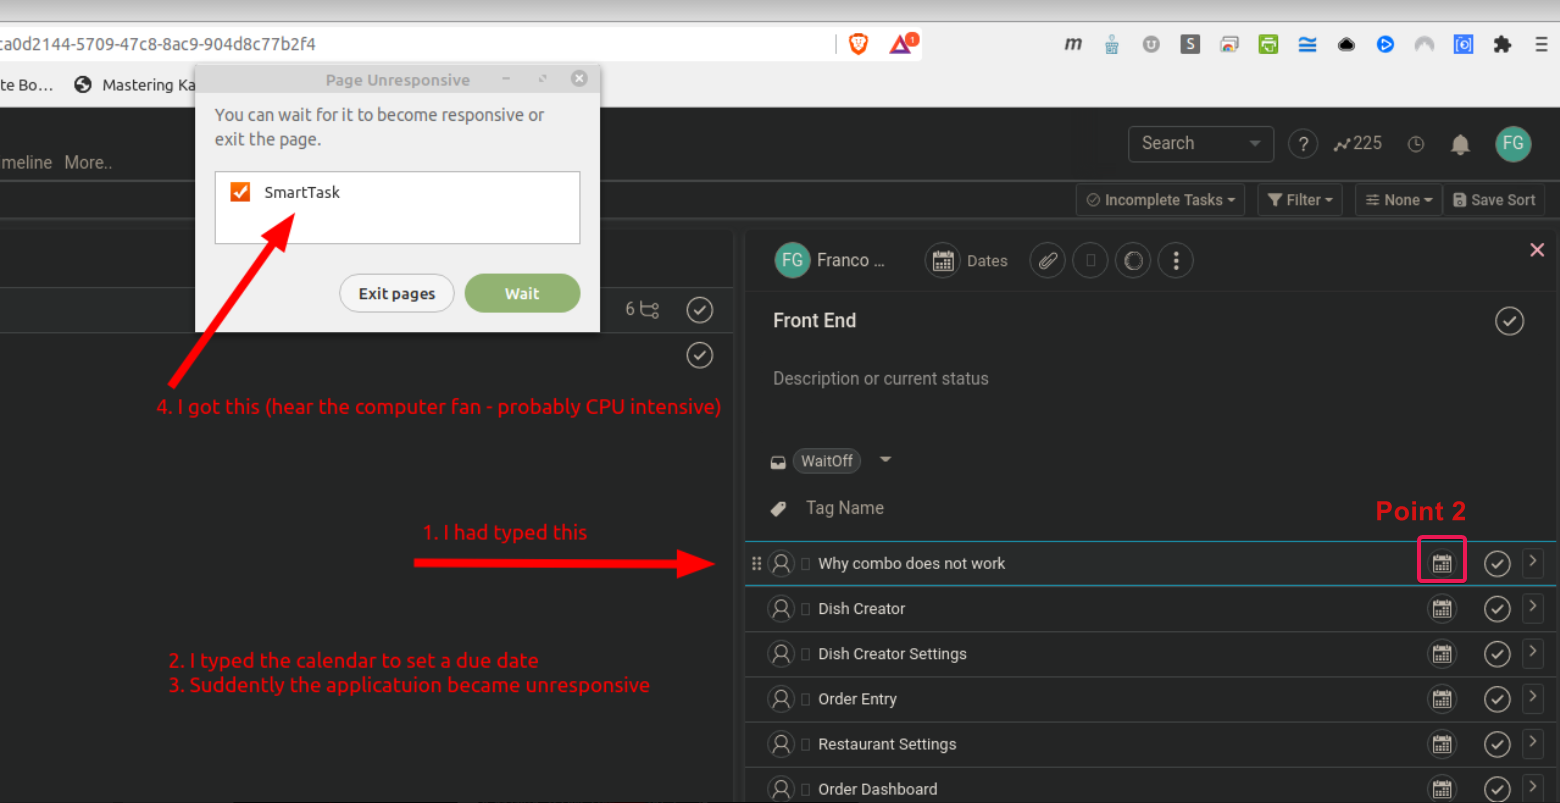Viewport: 1560px width, 803px height.
Task: Mark Order Dashboard subtask complete
Action: (x=1497, y=789)
